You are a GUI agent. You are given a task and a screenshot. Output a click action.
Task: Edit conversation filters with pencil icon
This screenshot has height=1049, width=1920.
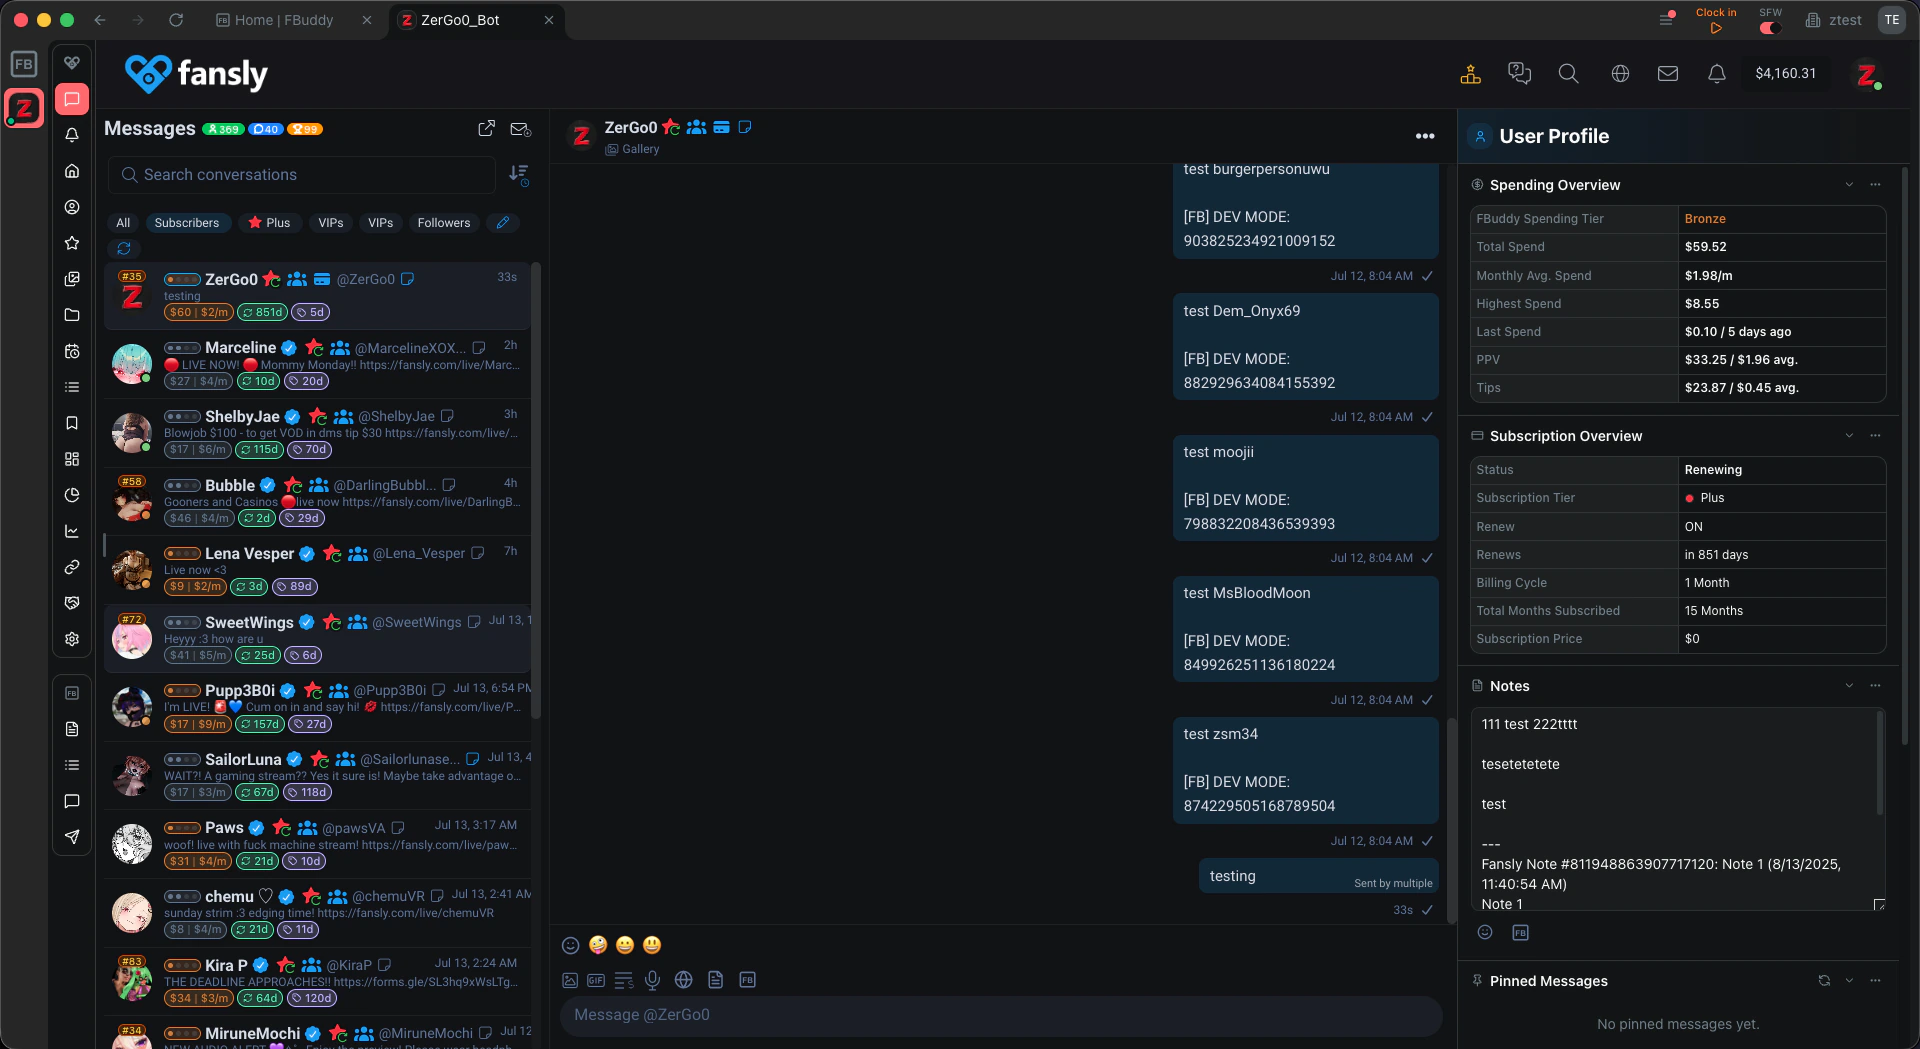point(503,222)
